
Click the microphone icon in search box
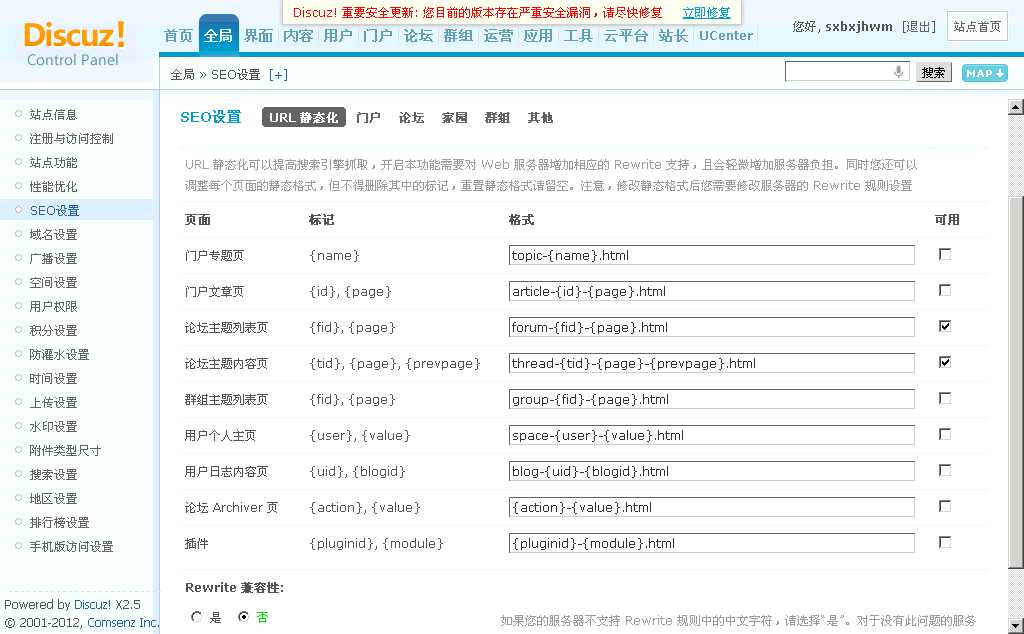click(x=898, y=72)
